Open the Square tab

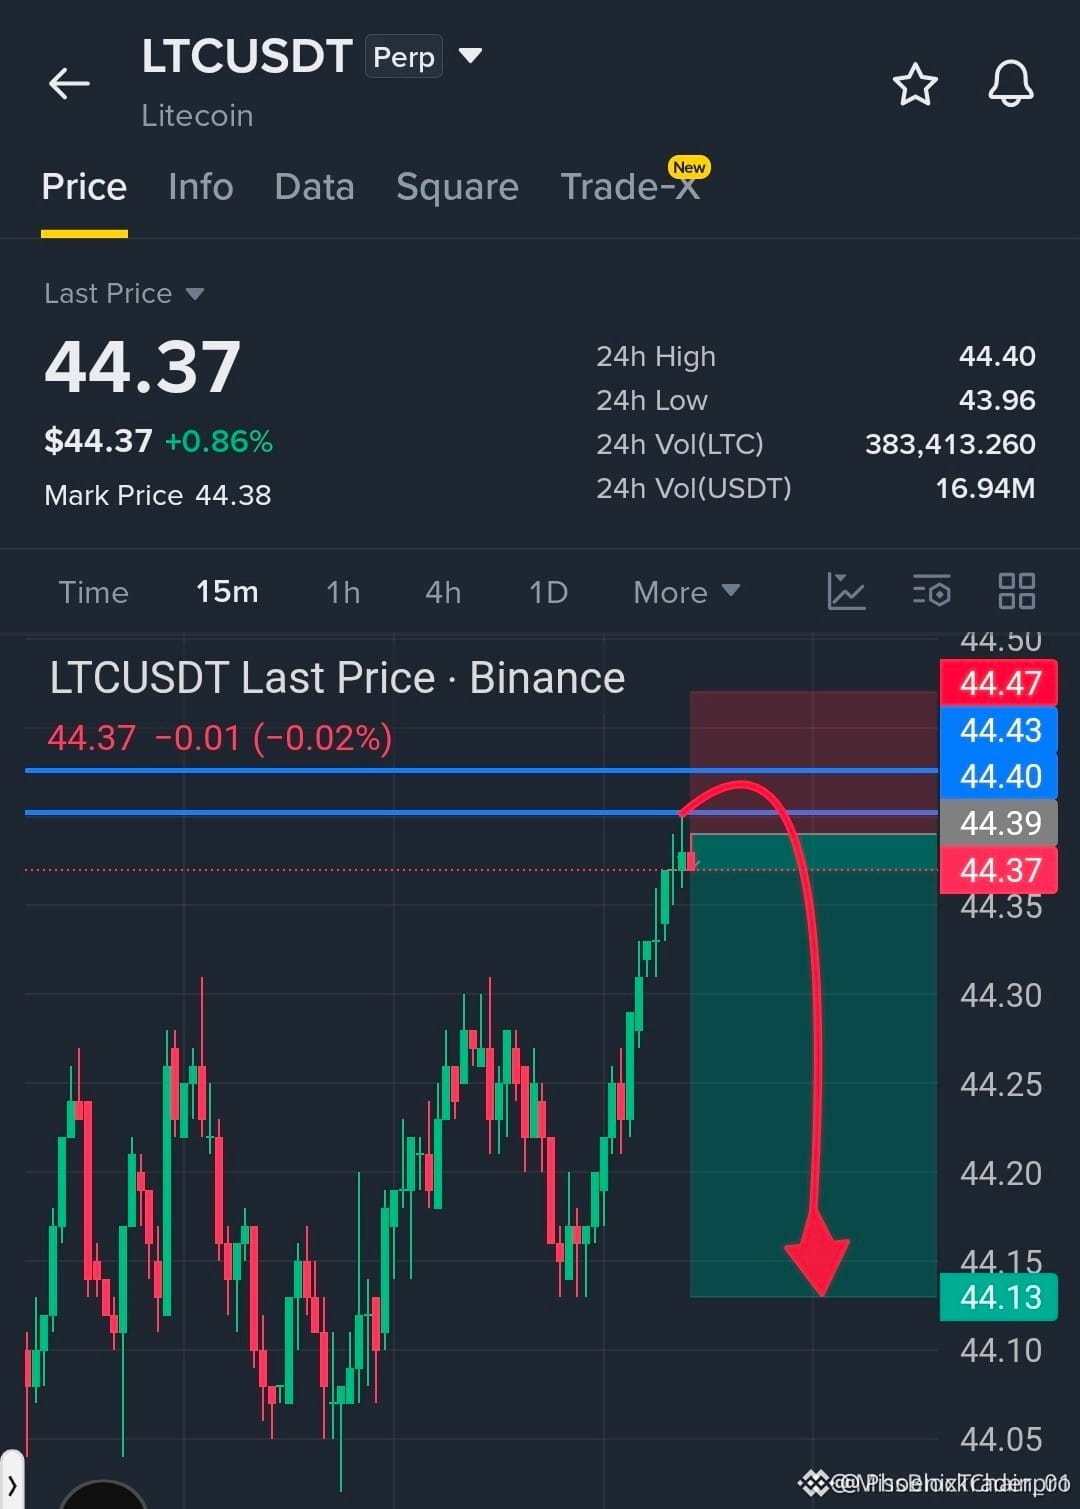point(457,187)
